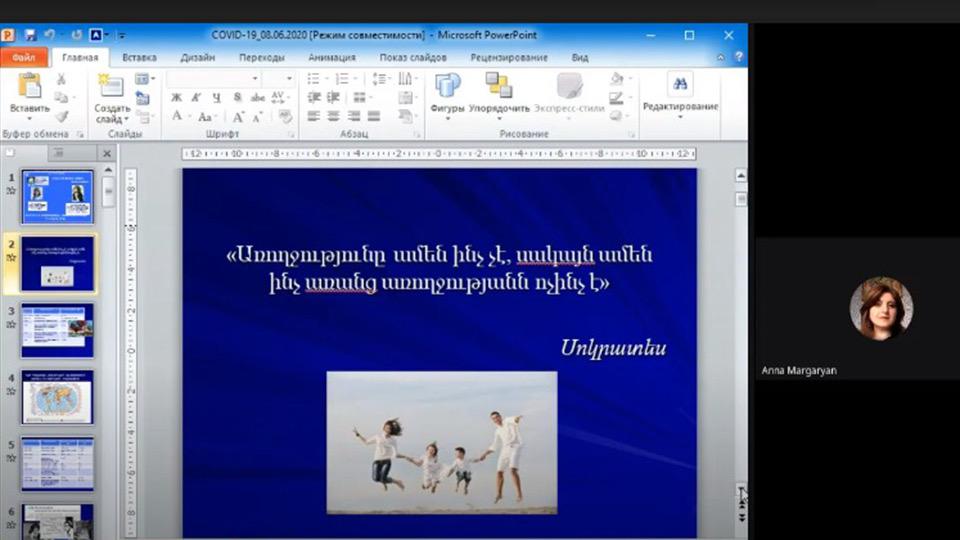Open the Дизайн ribbon tab
960x540 pixels.
pos(198,57)
